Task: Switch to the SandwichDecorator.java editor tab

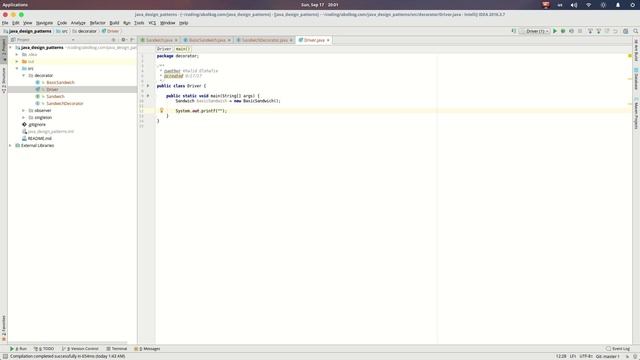Action: [x=264, y=40]
